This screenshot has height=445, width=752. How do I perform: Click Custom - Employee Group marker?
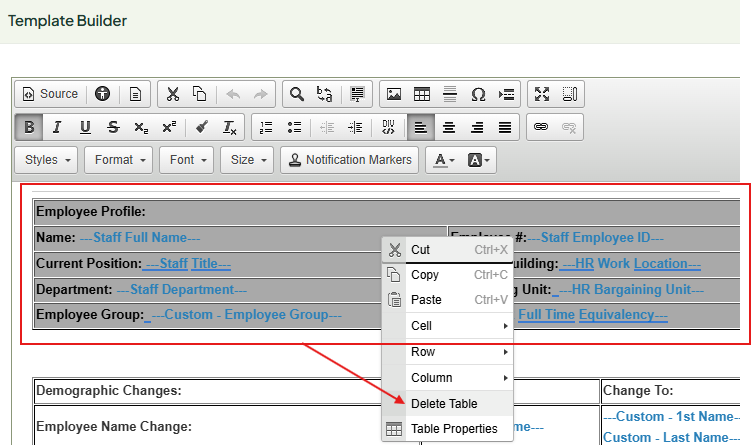click(x=246, y=315)
